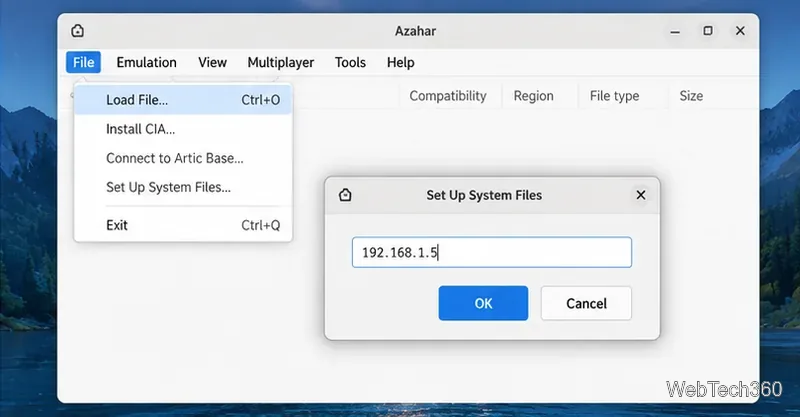Open the Help menu
800x417 pixels.
(x=401, y=62)
